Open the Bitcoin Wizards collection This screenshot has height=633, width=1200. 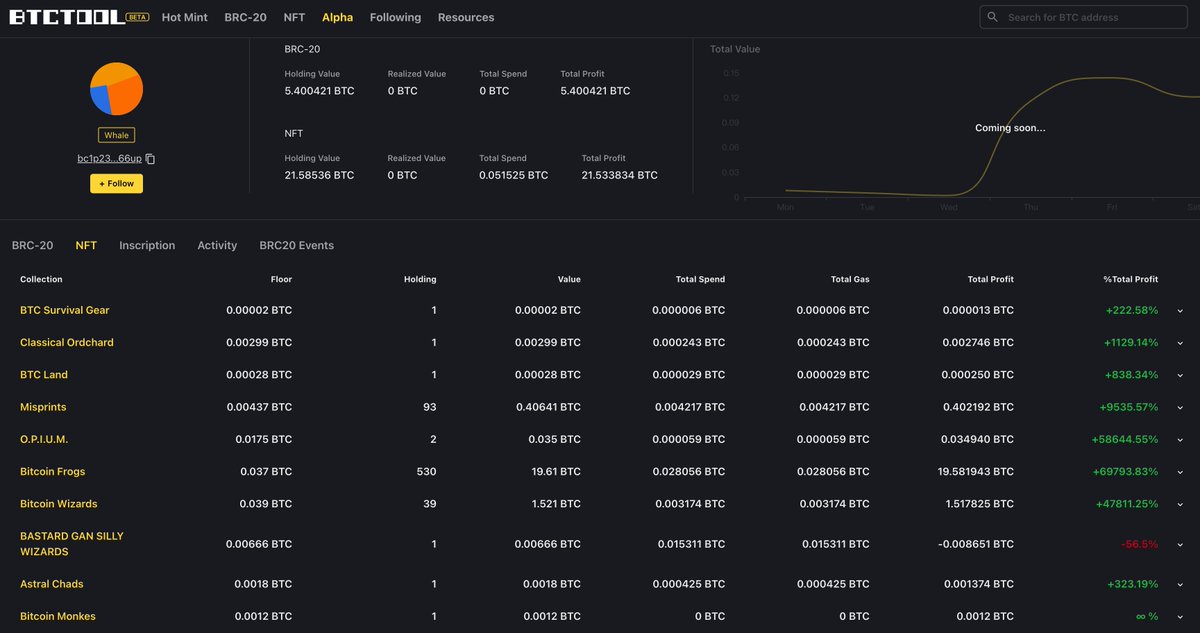point(59,503)
